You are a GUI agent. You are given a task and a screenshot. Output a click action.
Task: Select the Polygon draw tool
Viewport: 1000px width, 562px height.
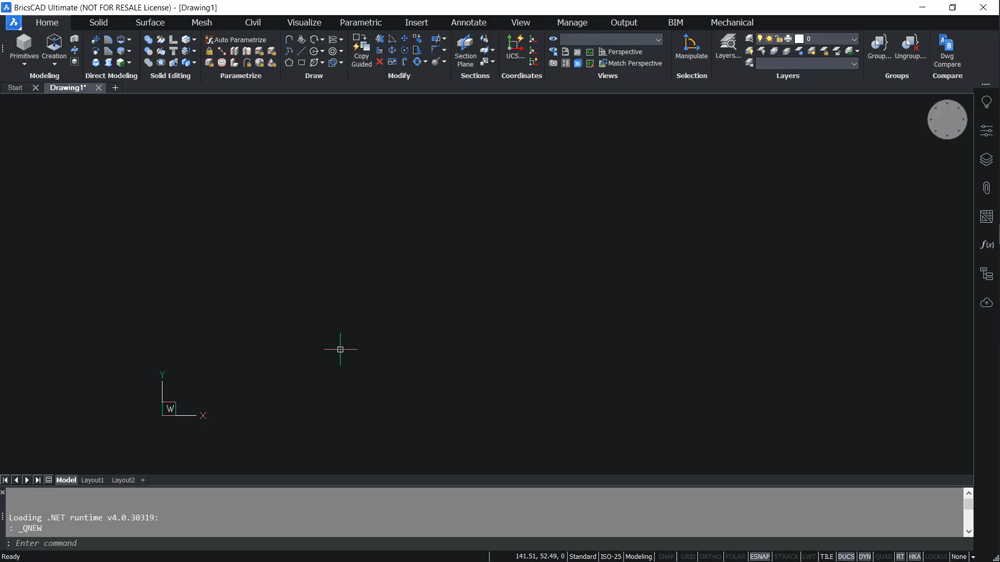[289, 63]
